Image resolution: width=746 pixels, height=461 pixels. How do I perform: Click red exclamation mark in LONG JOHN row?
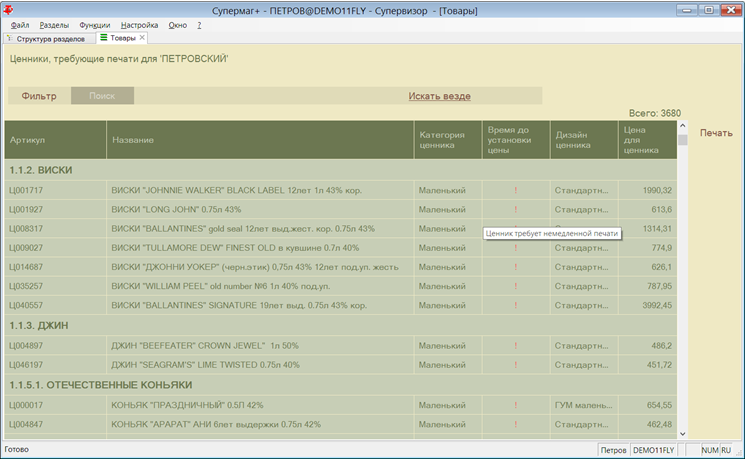(x=516, y=209)
